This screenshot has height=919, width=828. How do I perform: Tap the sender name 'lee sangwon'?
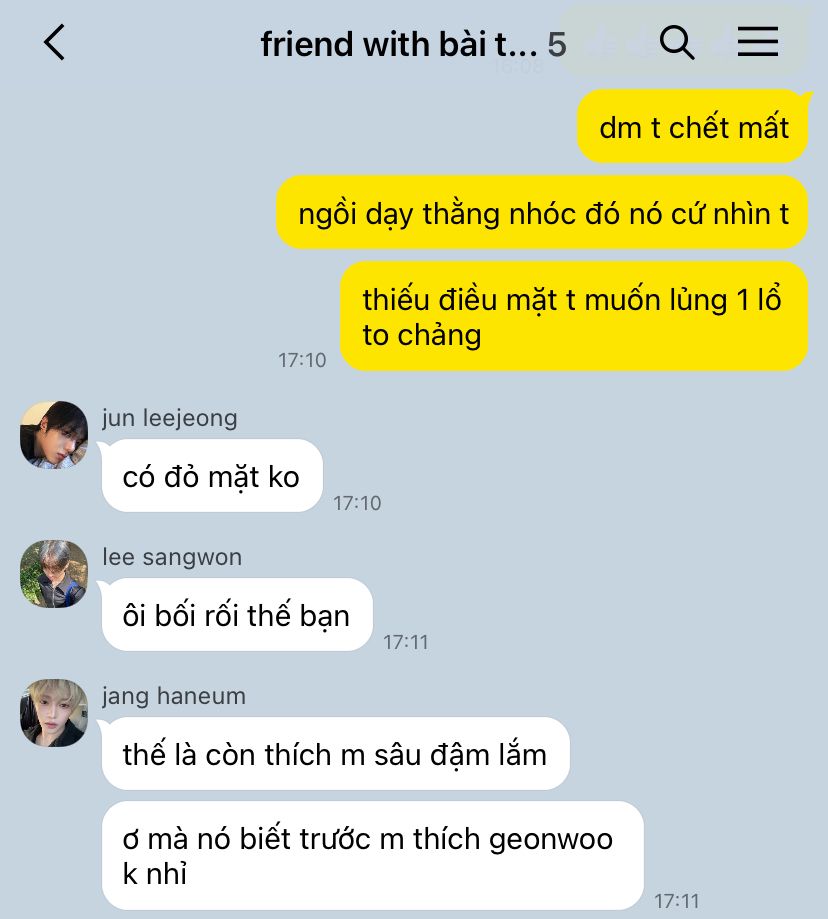coord(172,557)
